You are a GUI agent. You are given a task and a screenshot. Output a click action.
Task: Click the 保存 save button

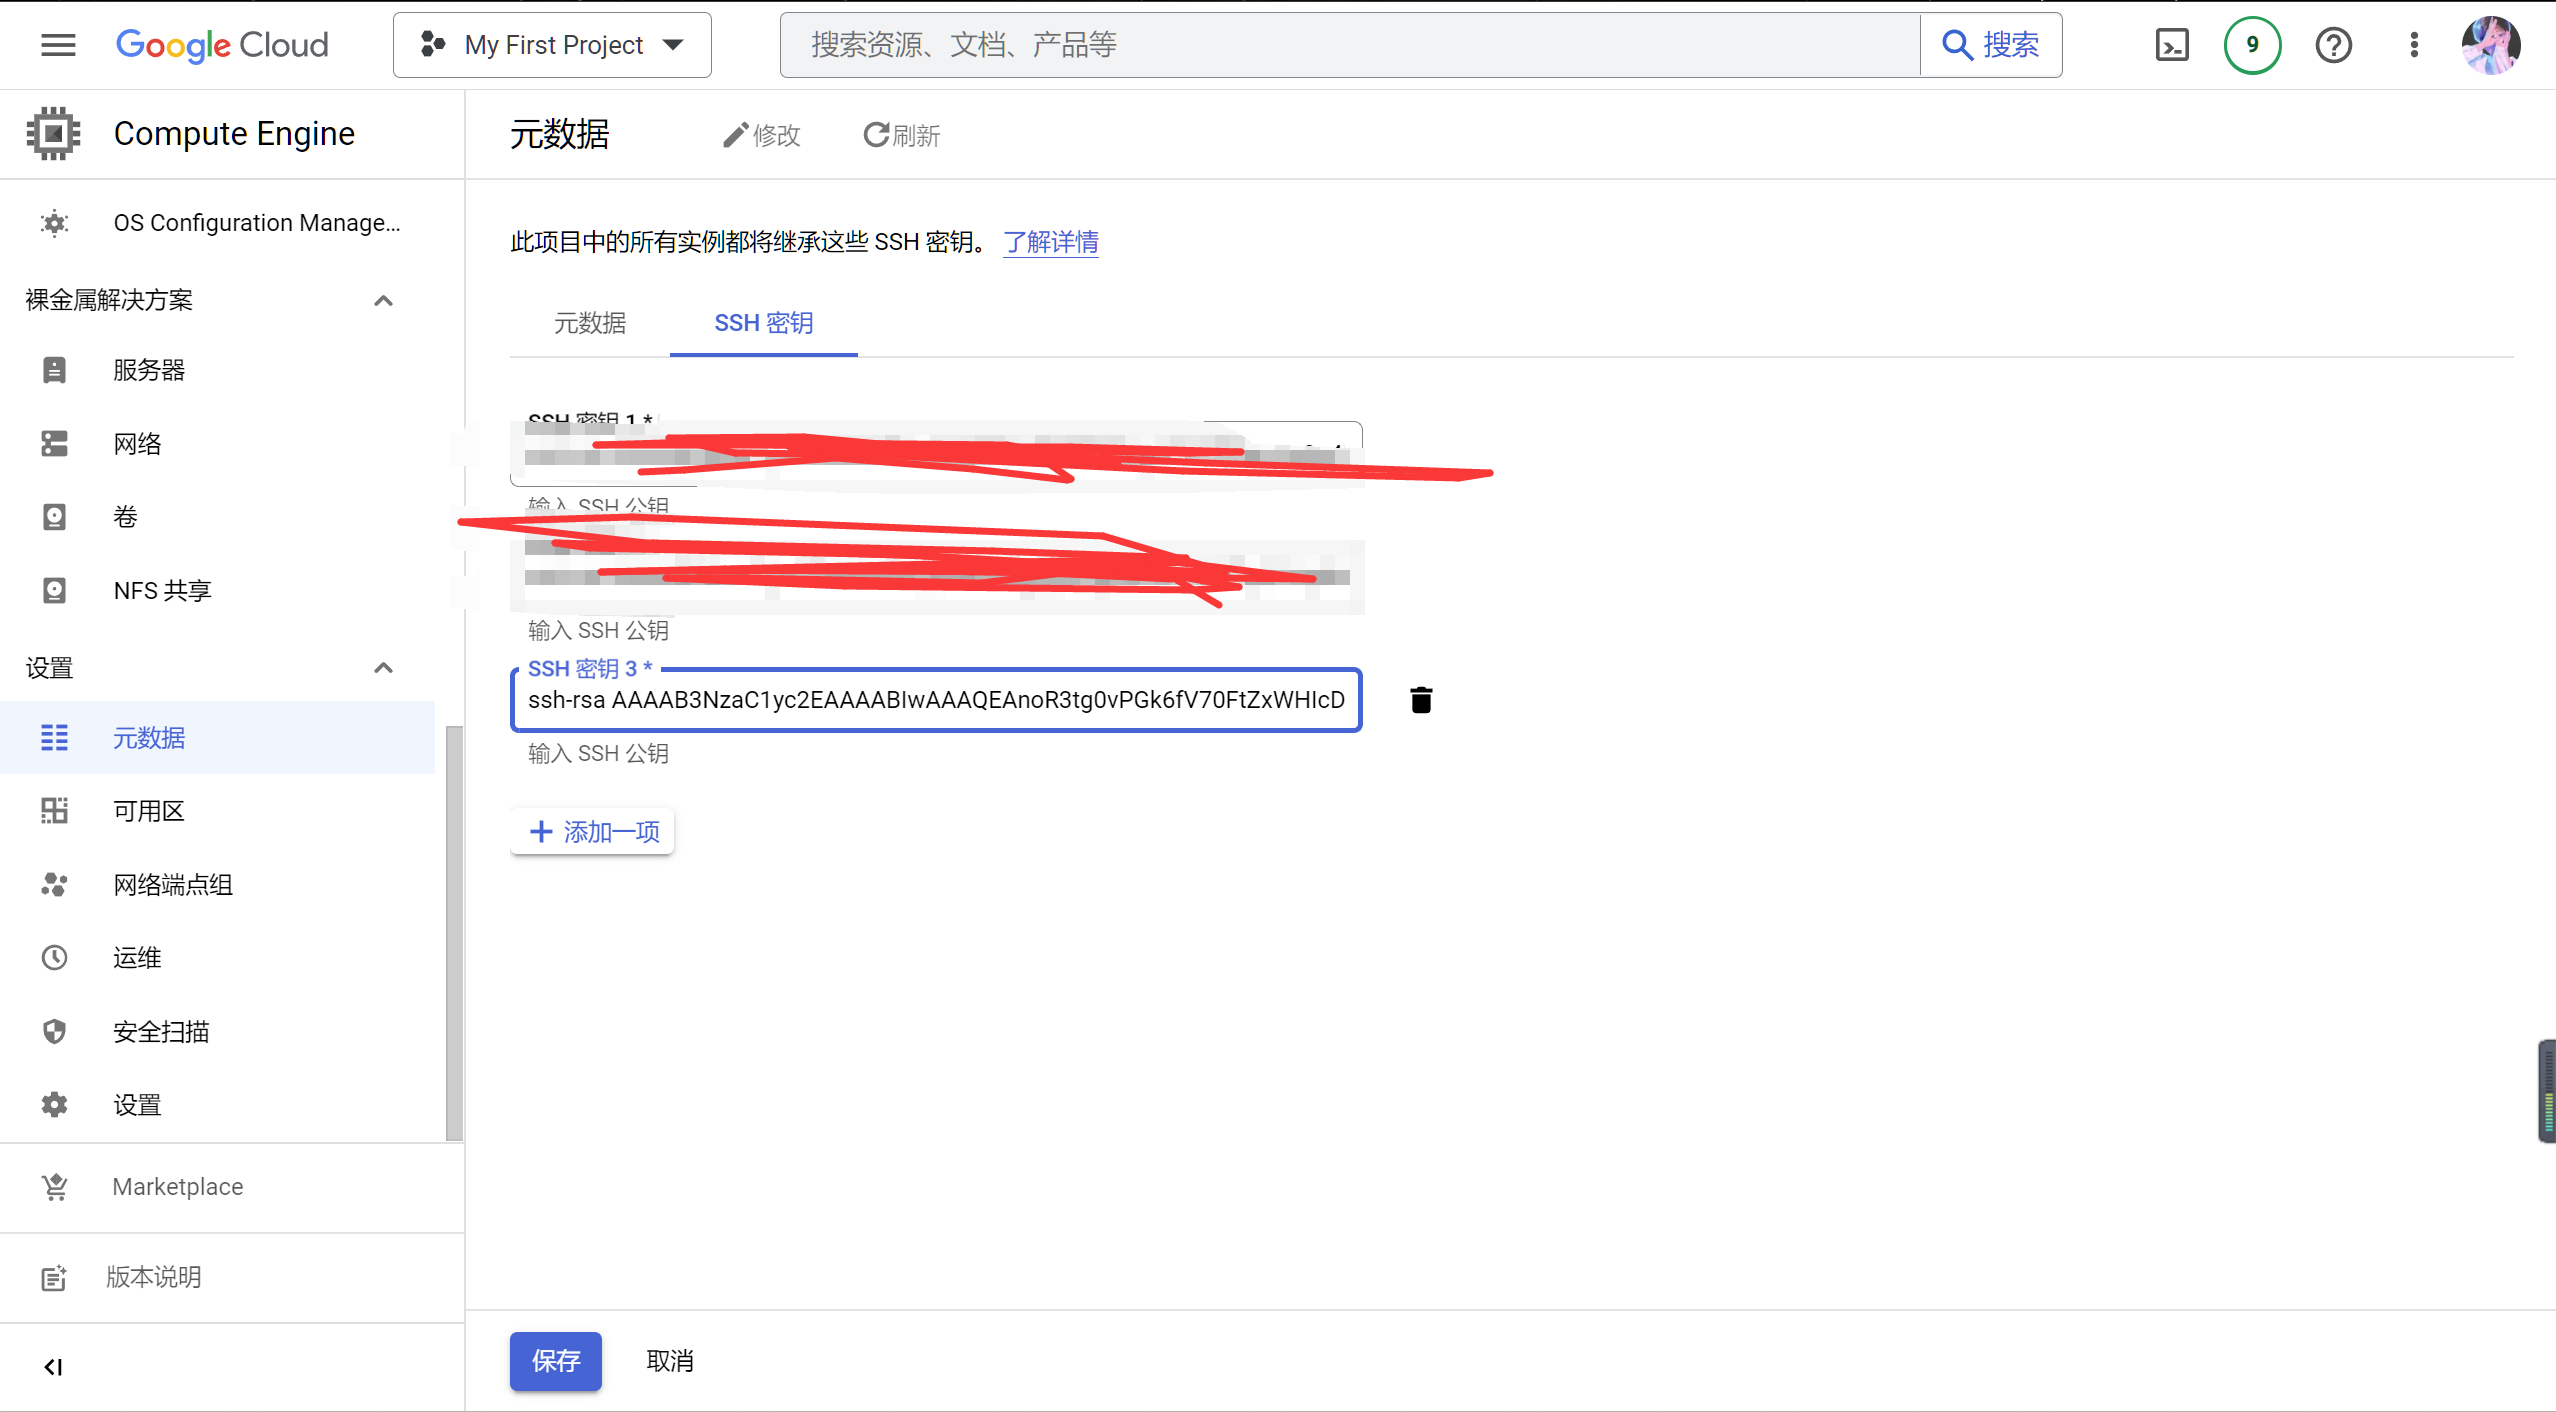coord(555,1361)
